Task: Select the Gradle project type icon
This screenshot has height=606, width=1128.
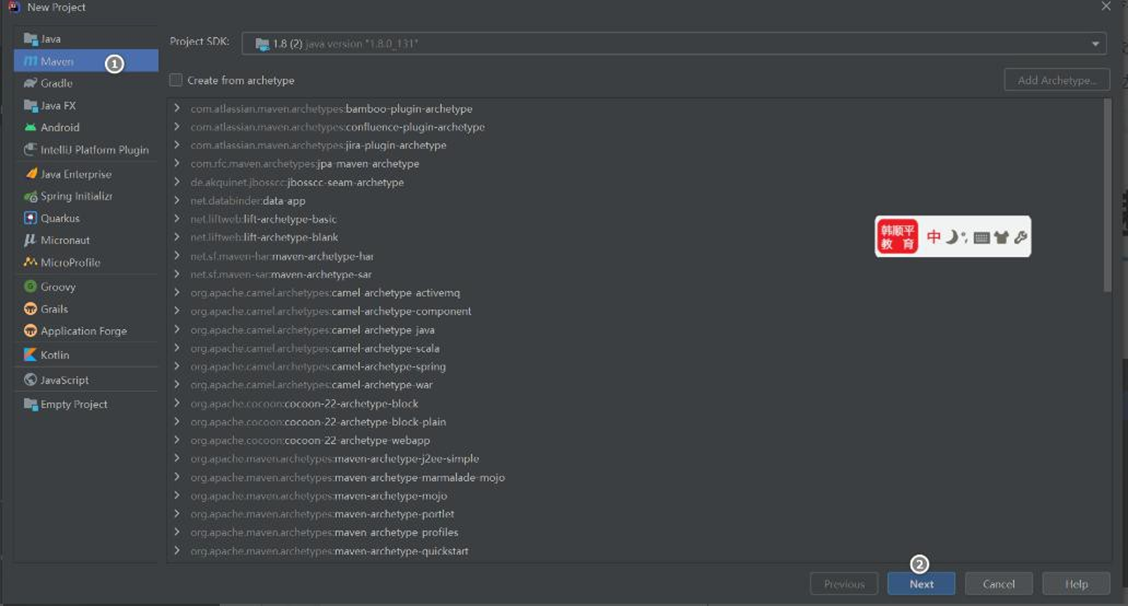Action: click(31, 83)
